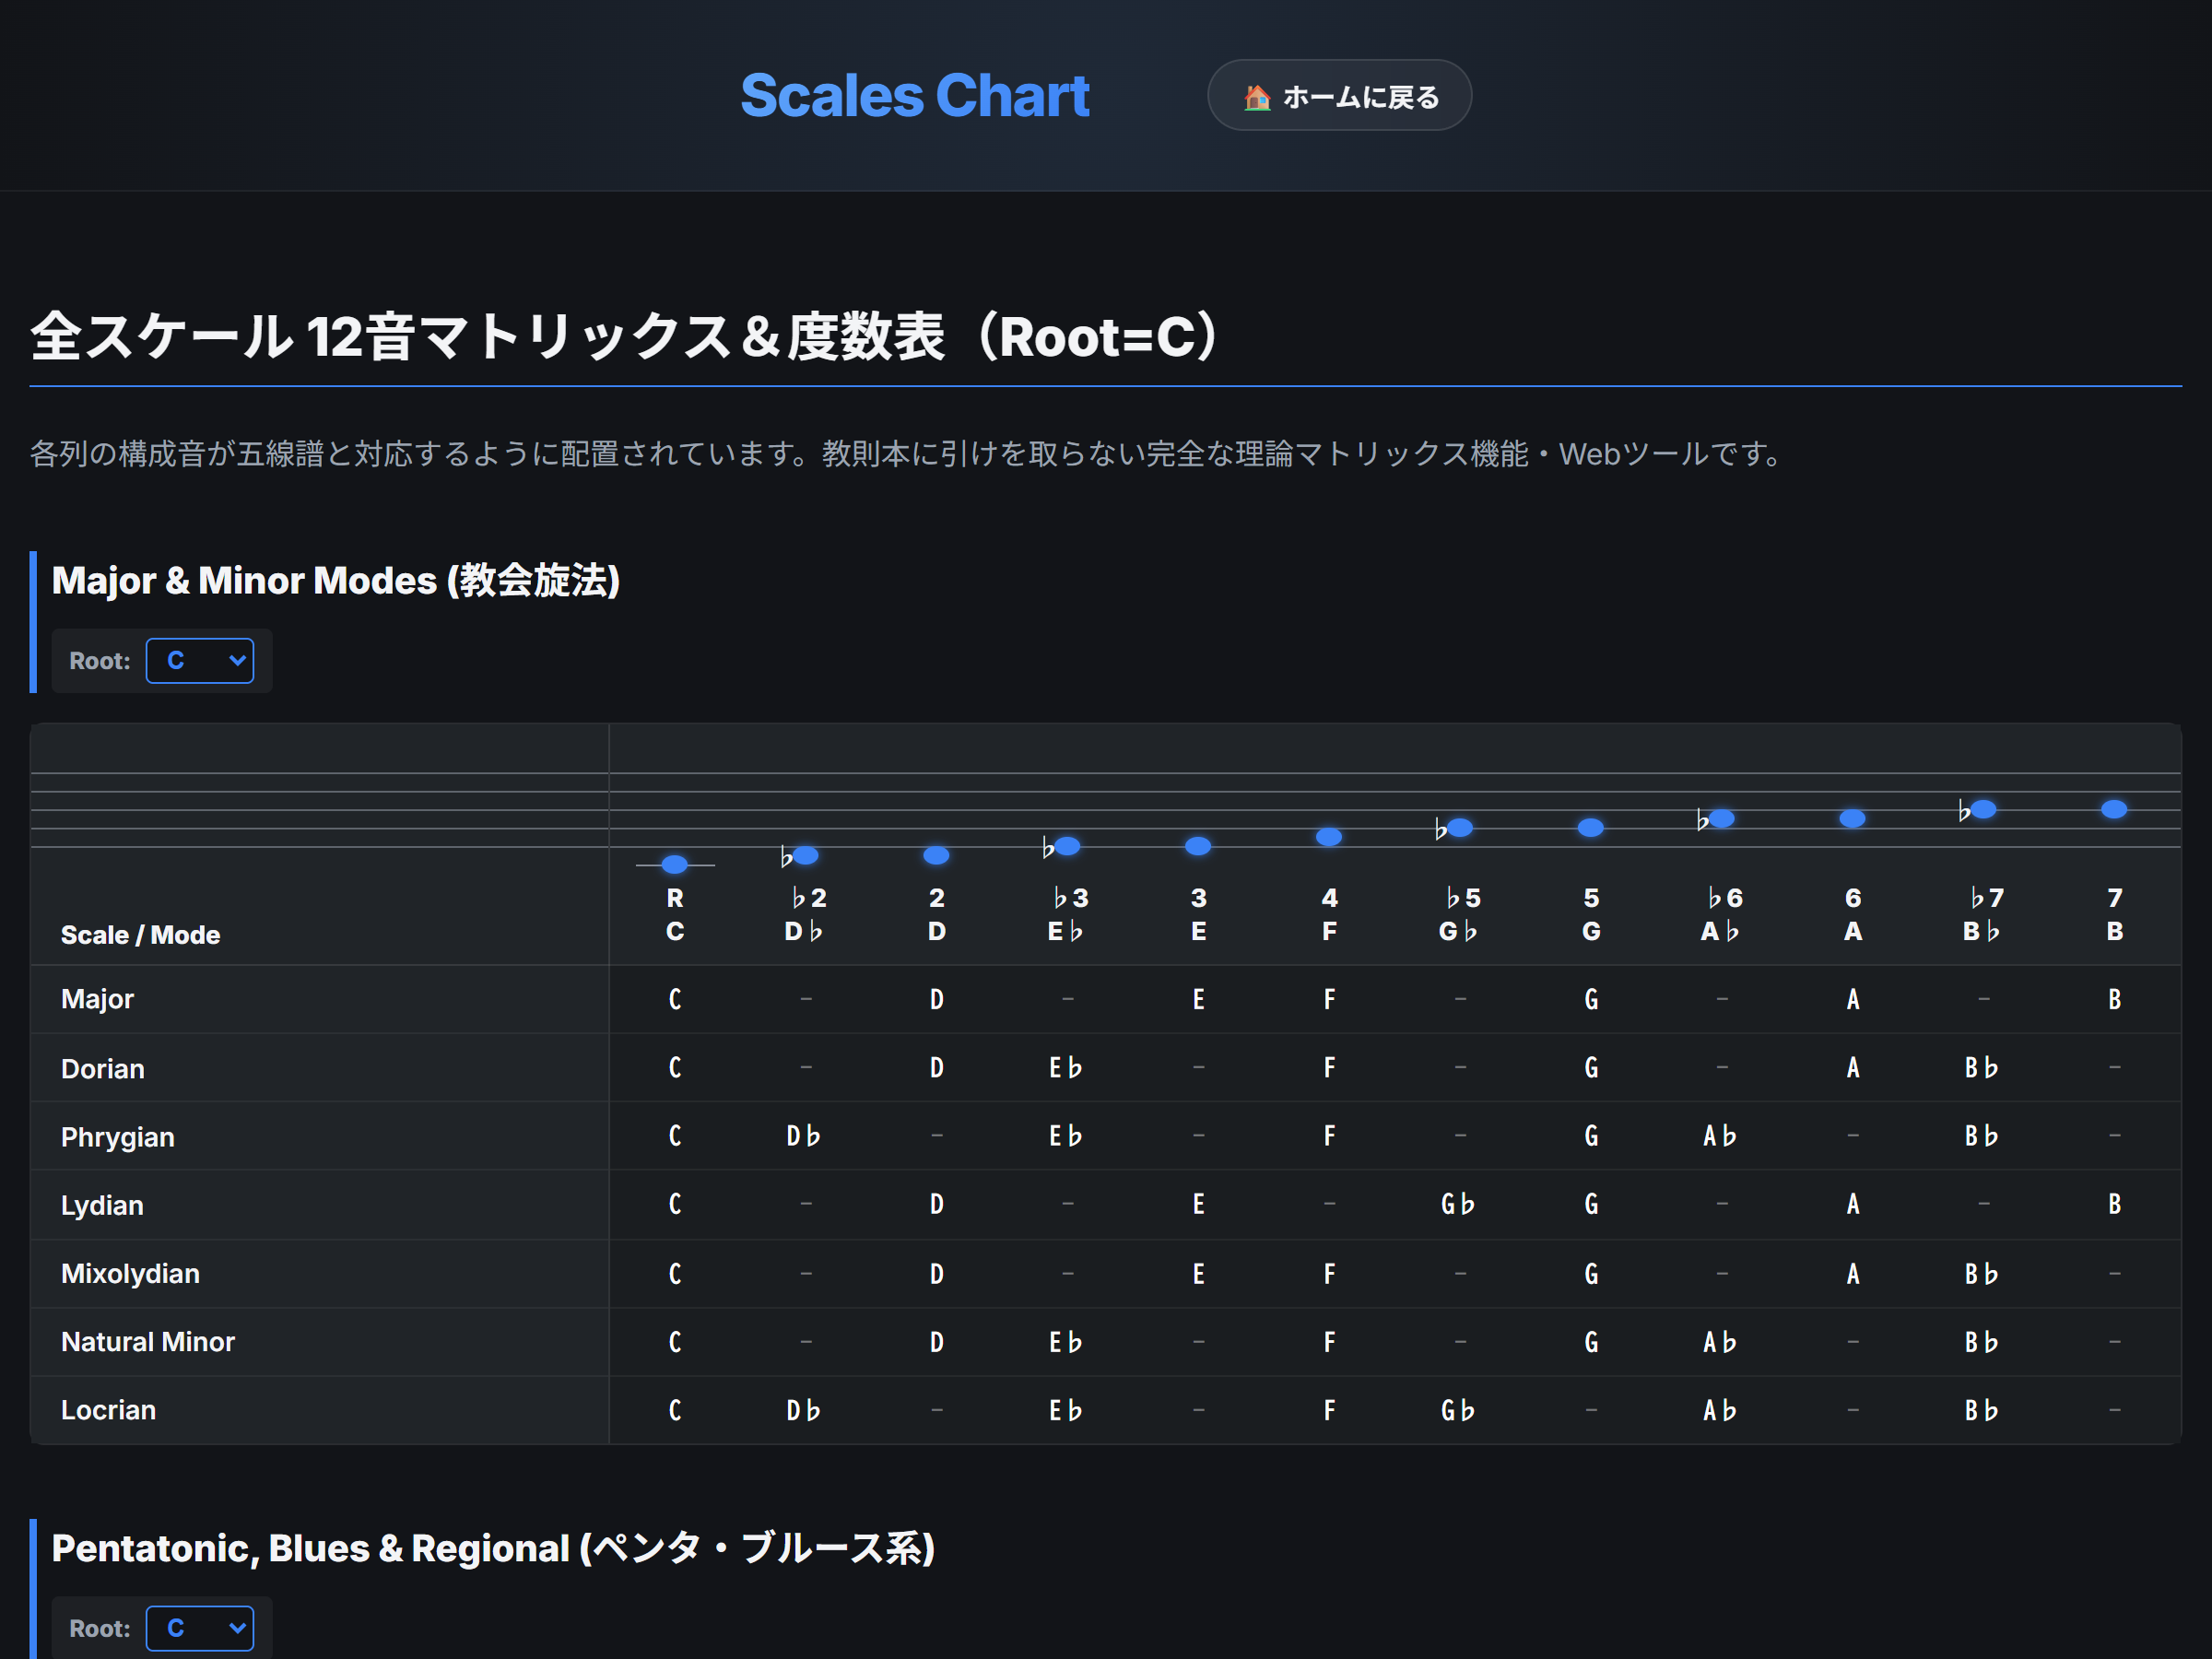Click the G note head on the staff
2212x1659 pixels.
click(1590, 827)
